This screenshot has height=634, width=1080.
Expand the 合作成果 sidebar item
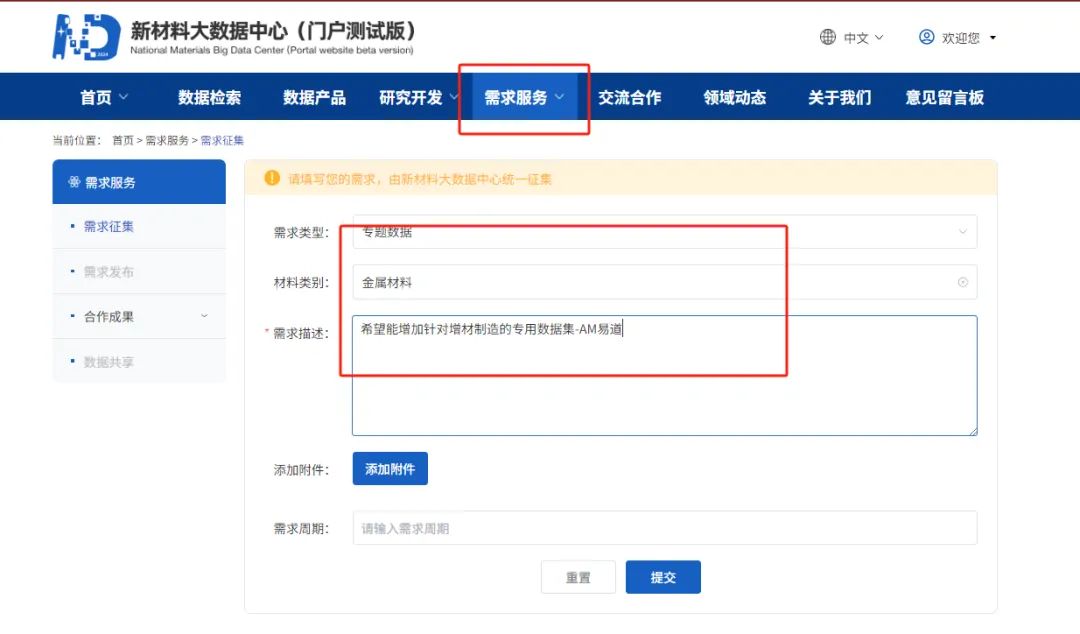click(x=139, y=316)
